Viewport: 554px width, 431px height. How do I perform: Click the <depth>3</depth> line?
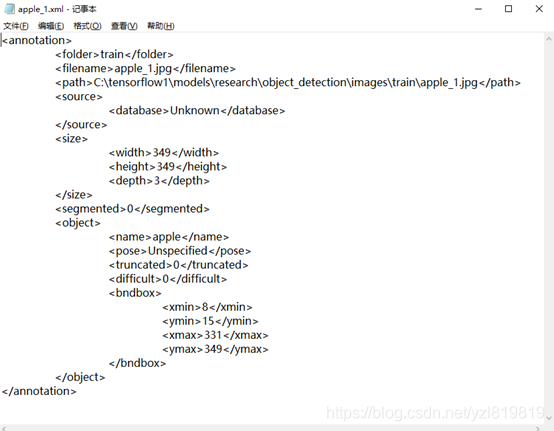(x=159, y=181)
